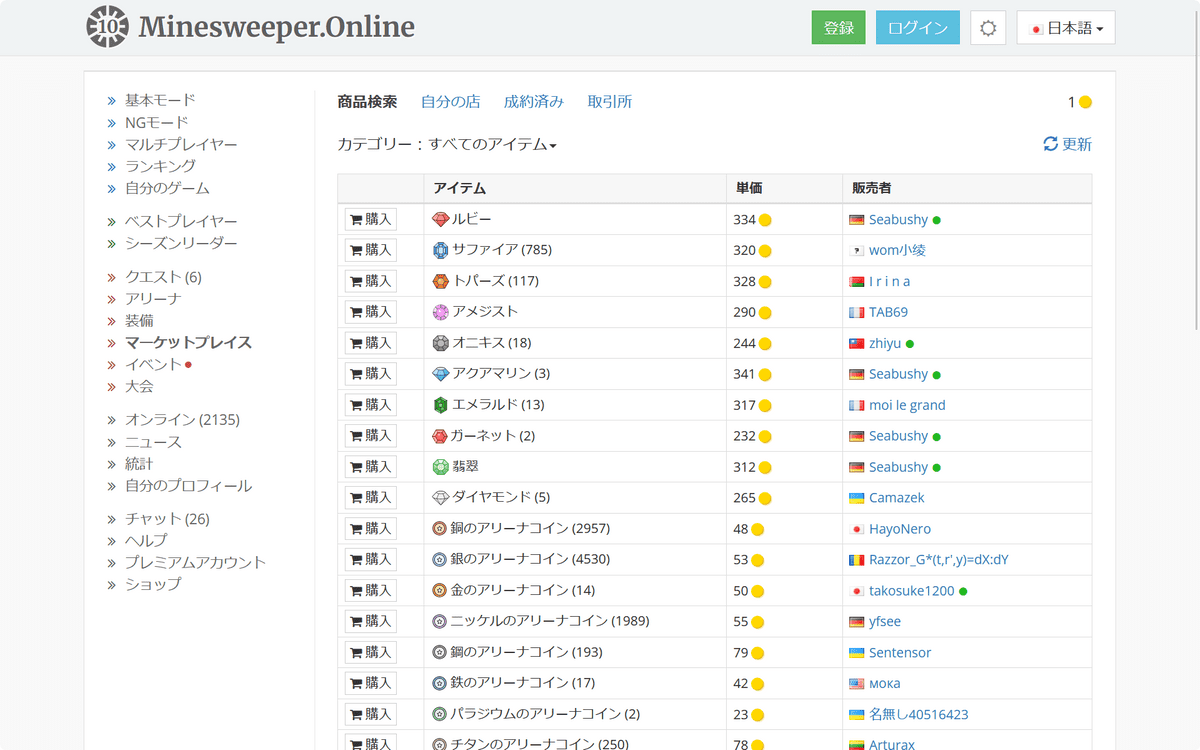This screenshot has height=750, width=1200.
Task: Click the ダイヤモンド gem icon
Action: tap(440, 498)
